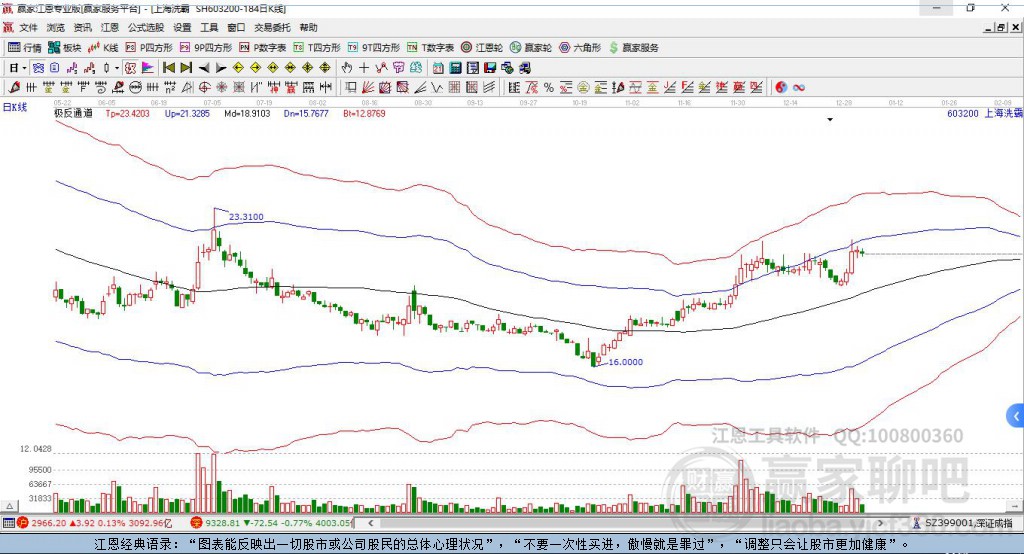Click the Bt=12.8769 value

[364, 113]
